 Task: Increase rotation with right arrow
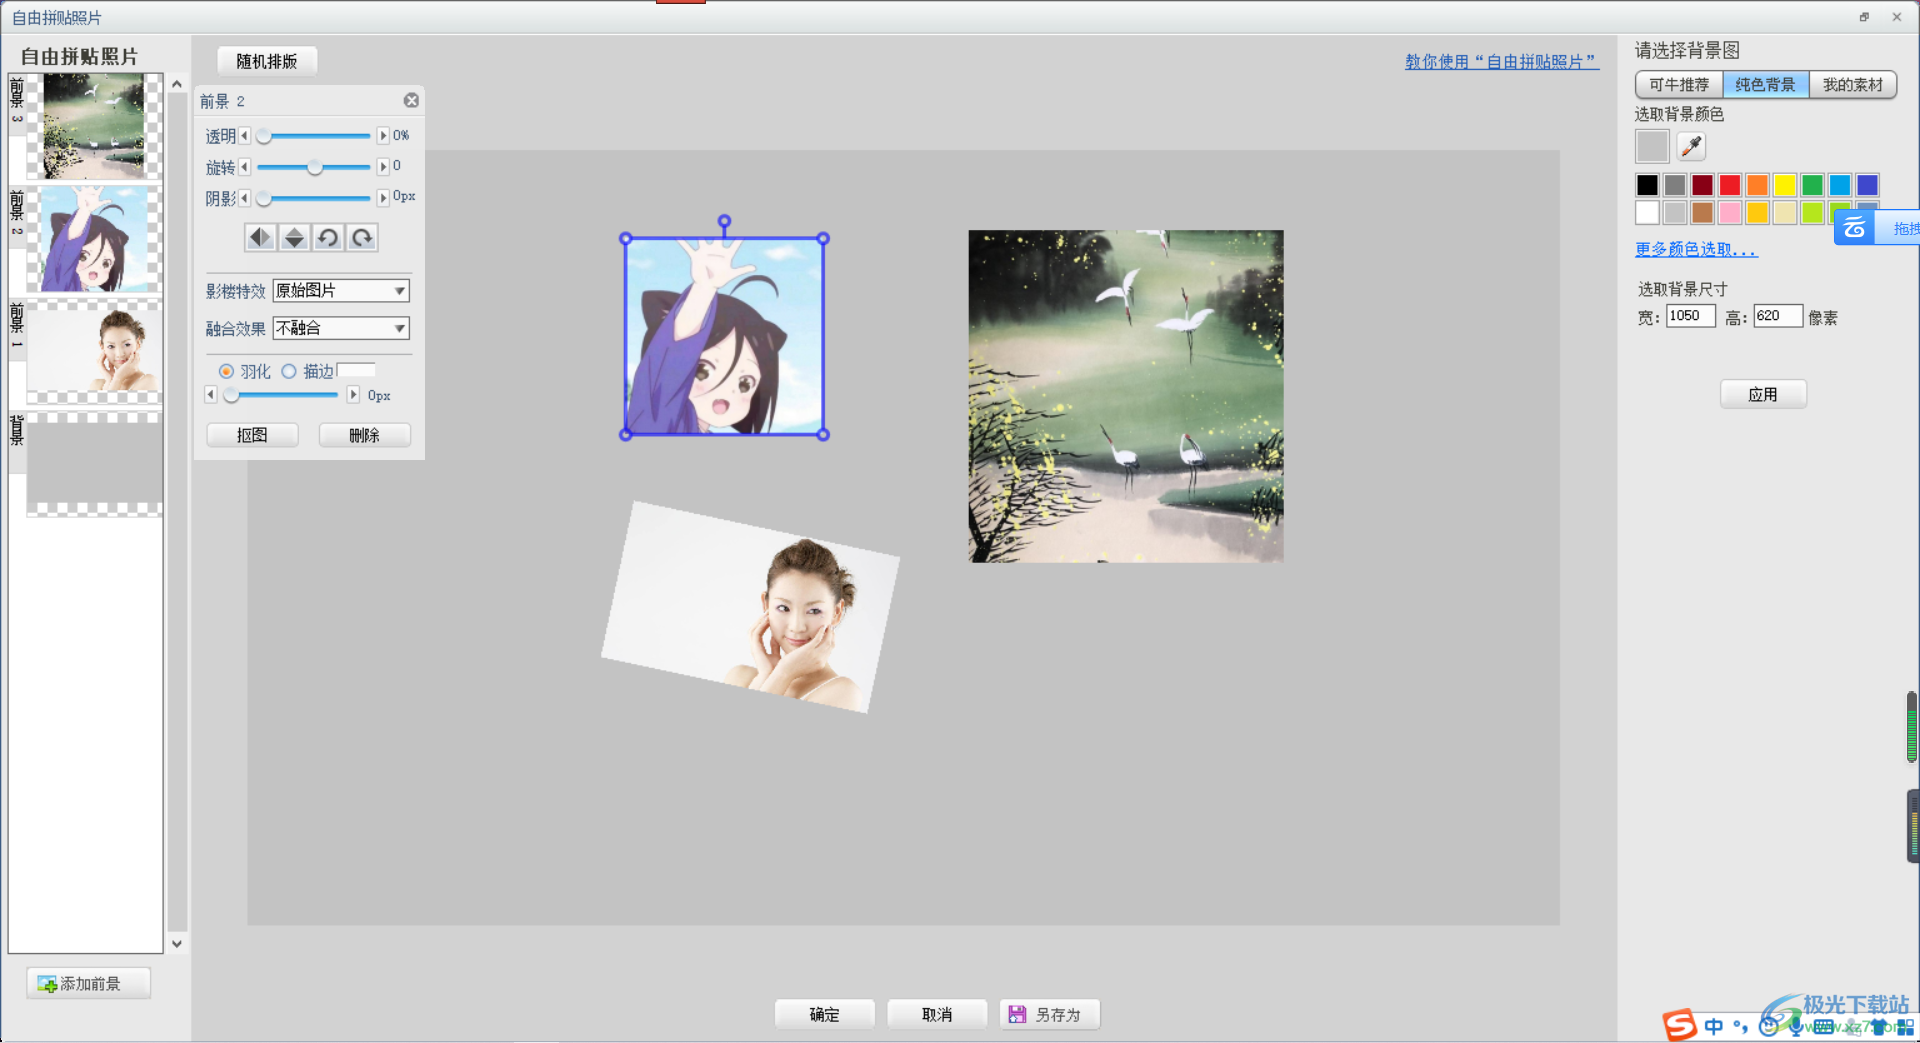383,167
